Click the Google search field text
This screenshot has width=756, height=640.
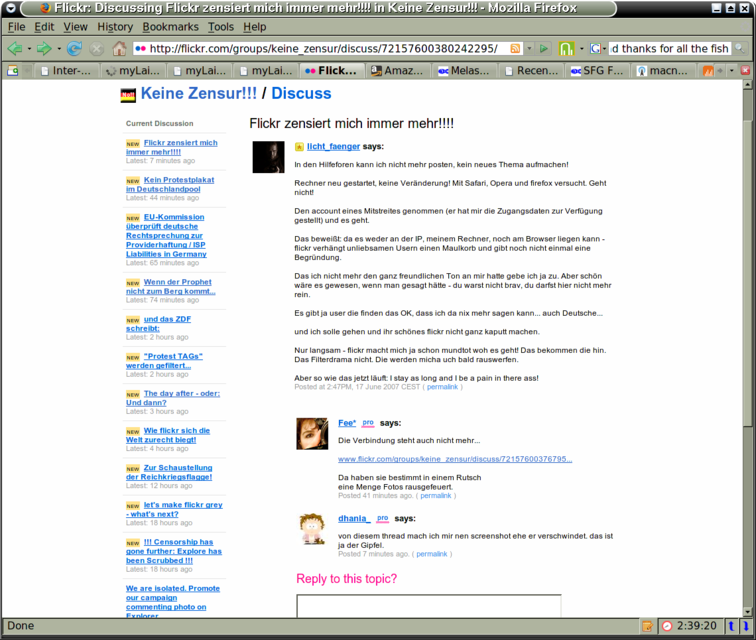pyautogui.click(x=671, y=48)
